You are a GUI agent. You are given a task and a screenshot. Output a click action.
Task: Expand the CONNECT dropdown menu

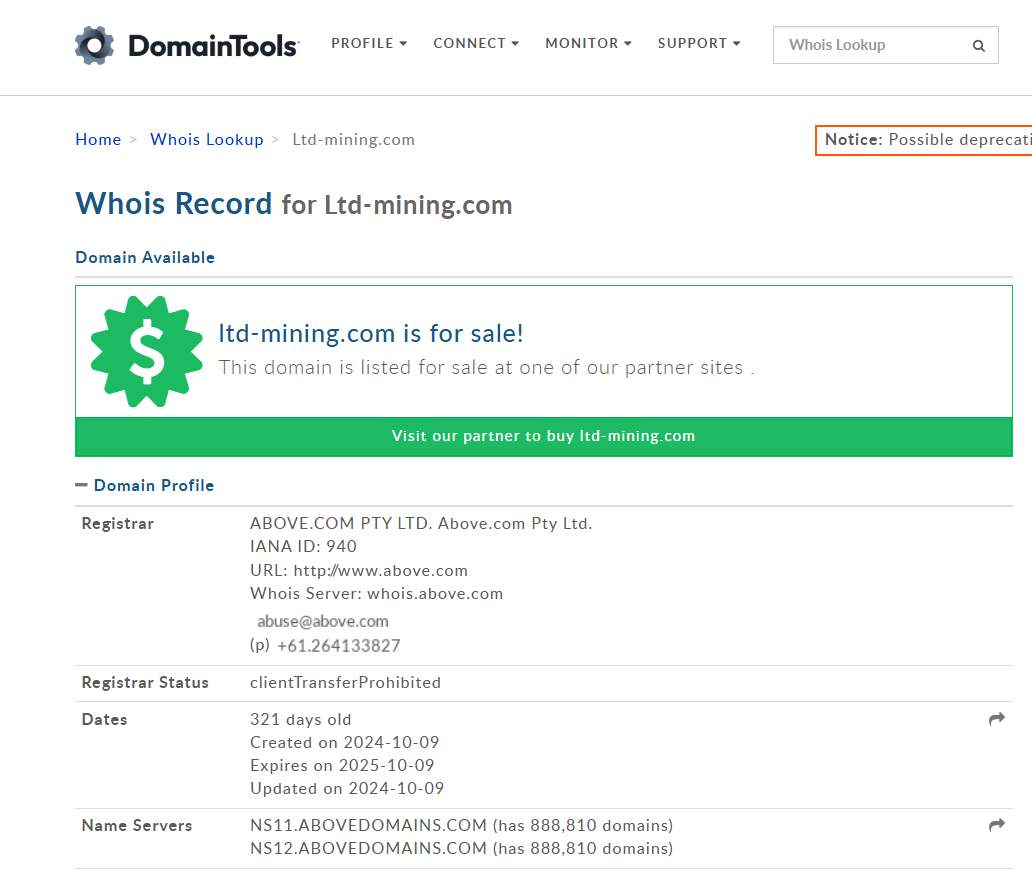coord(476,43)
